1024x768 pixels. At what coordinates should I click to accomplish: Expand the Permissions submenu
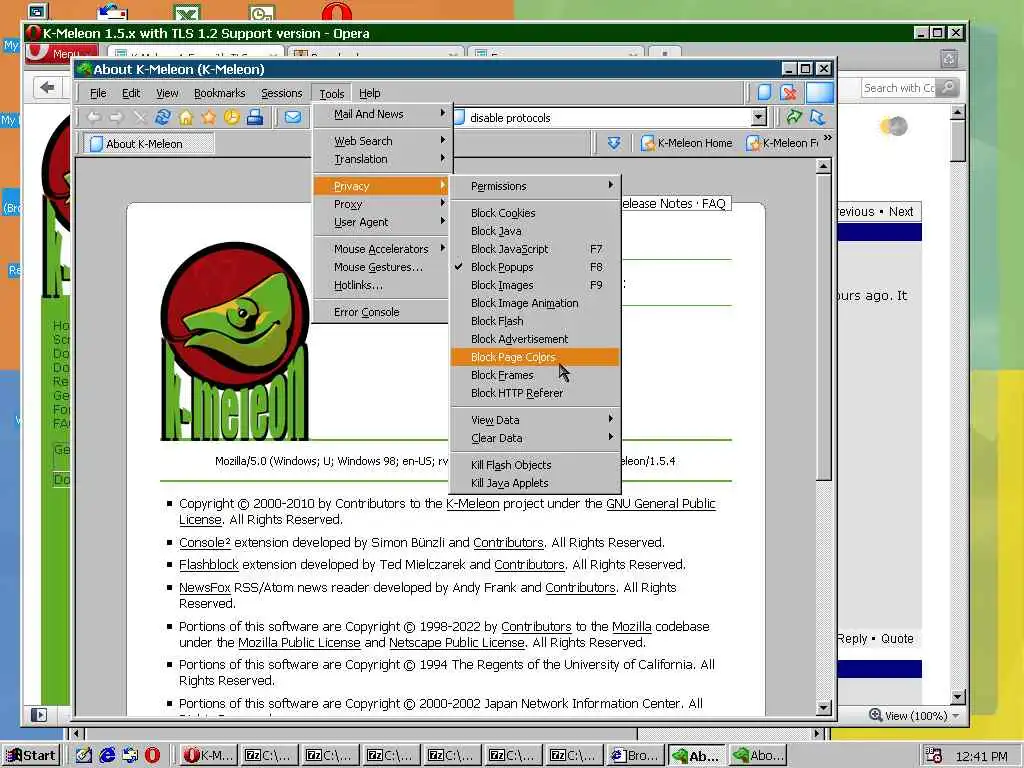tap(535, 186)
